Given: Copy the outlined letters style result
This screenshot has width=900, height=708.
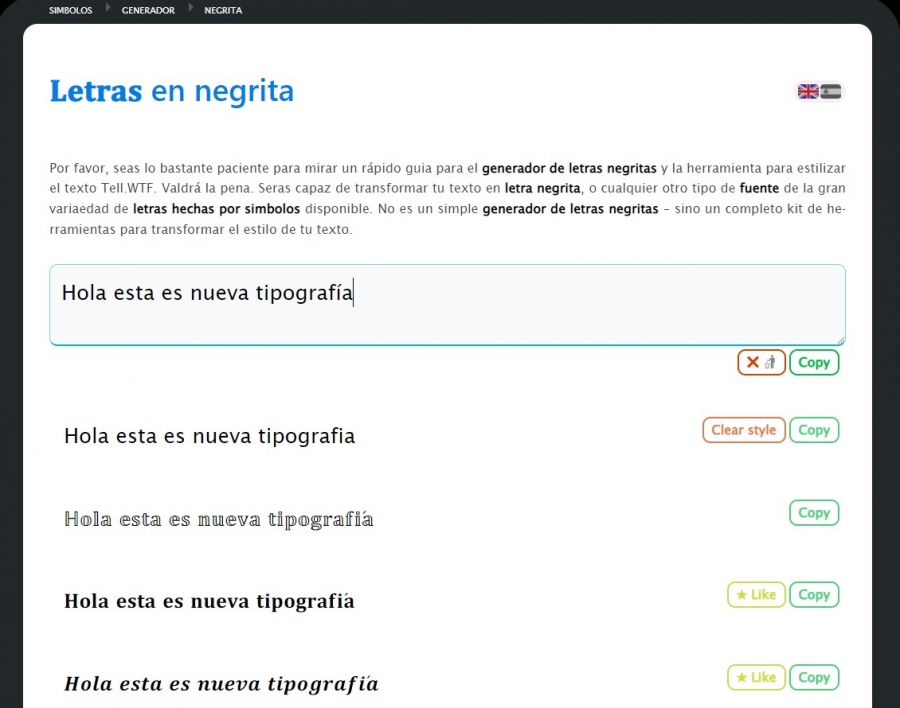Looking at the screenshot, I should point(814,512).
